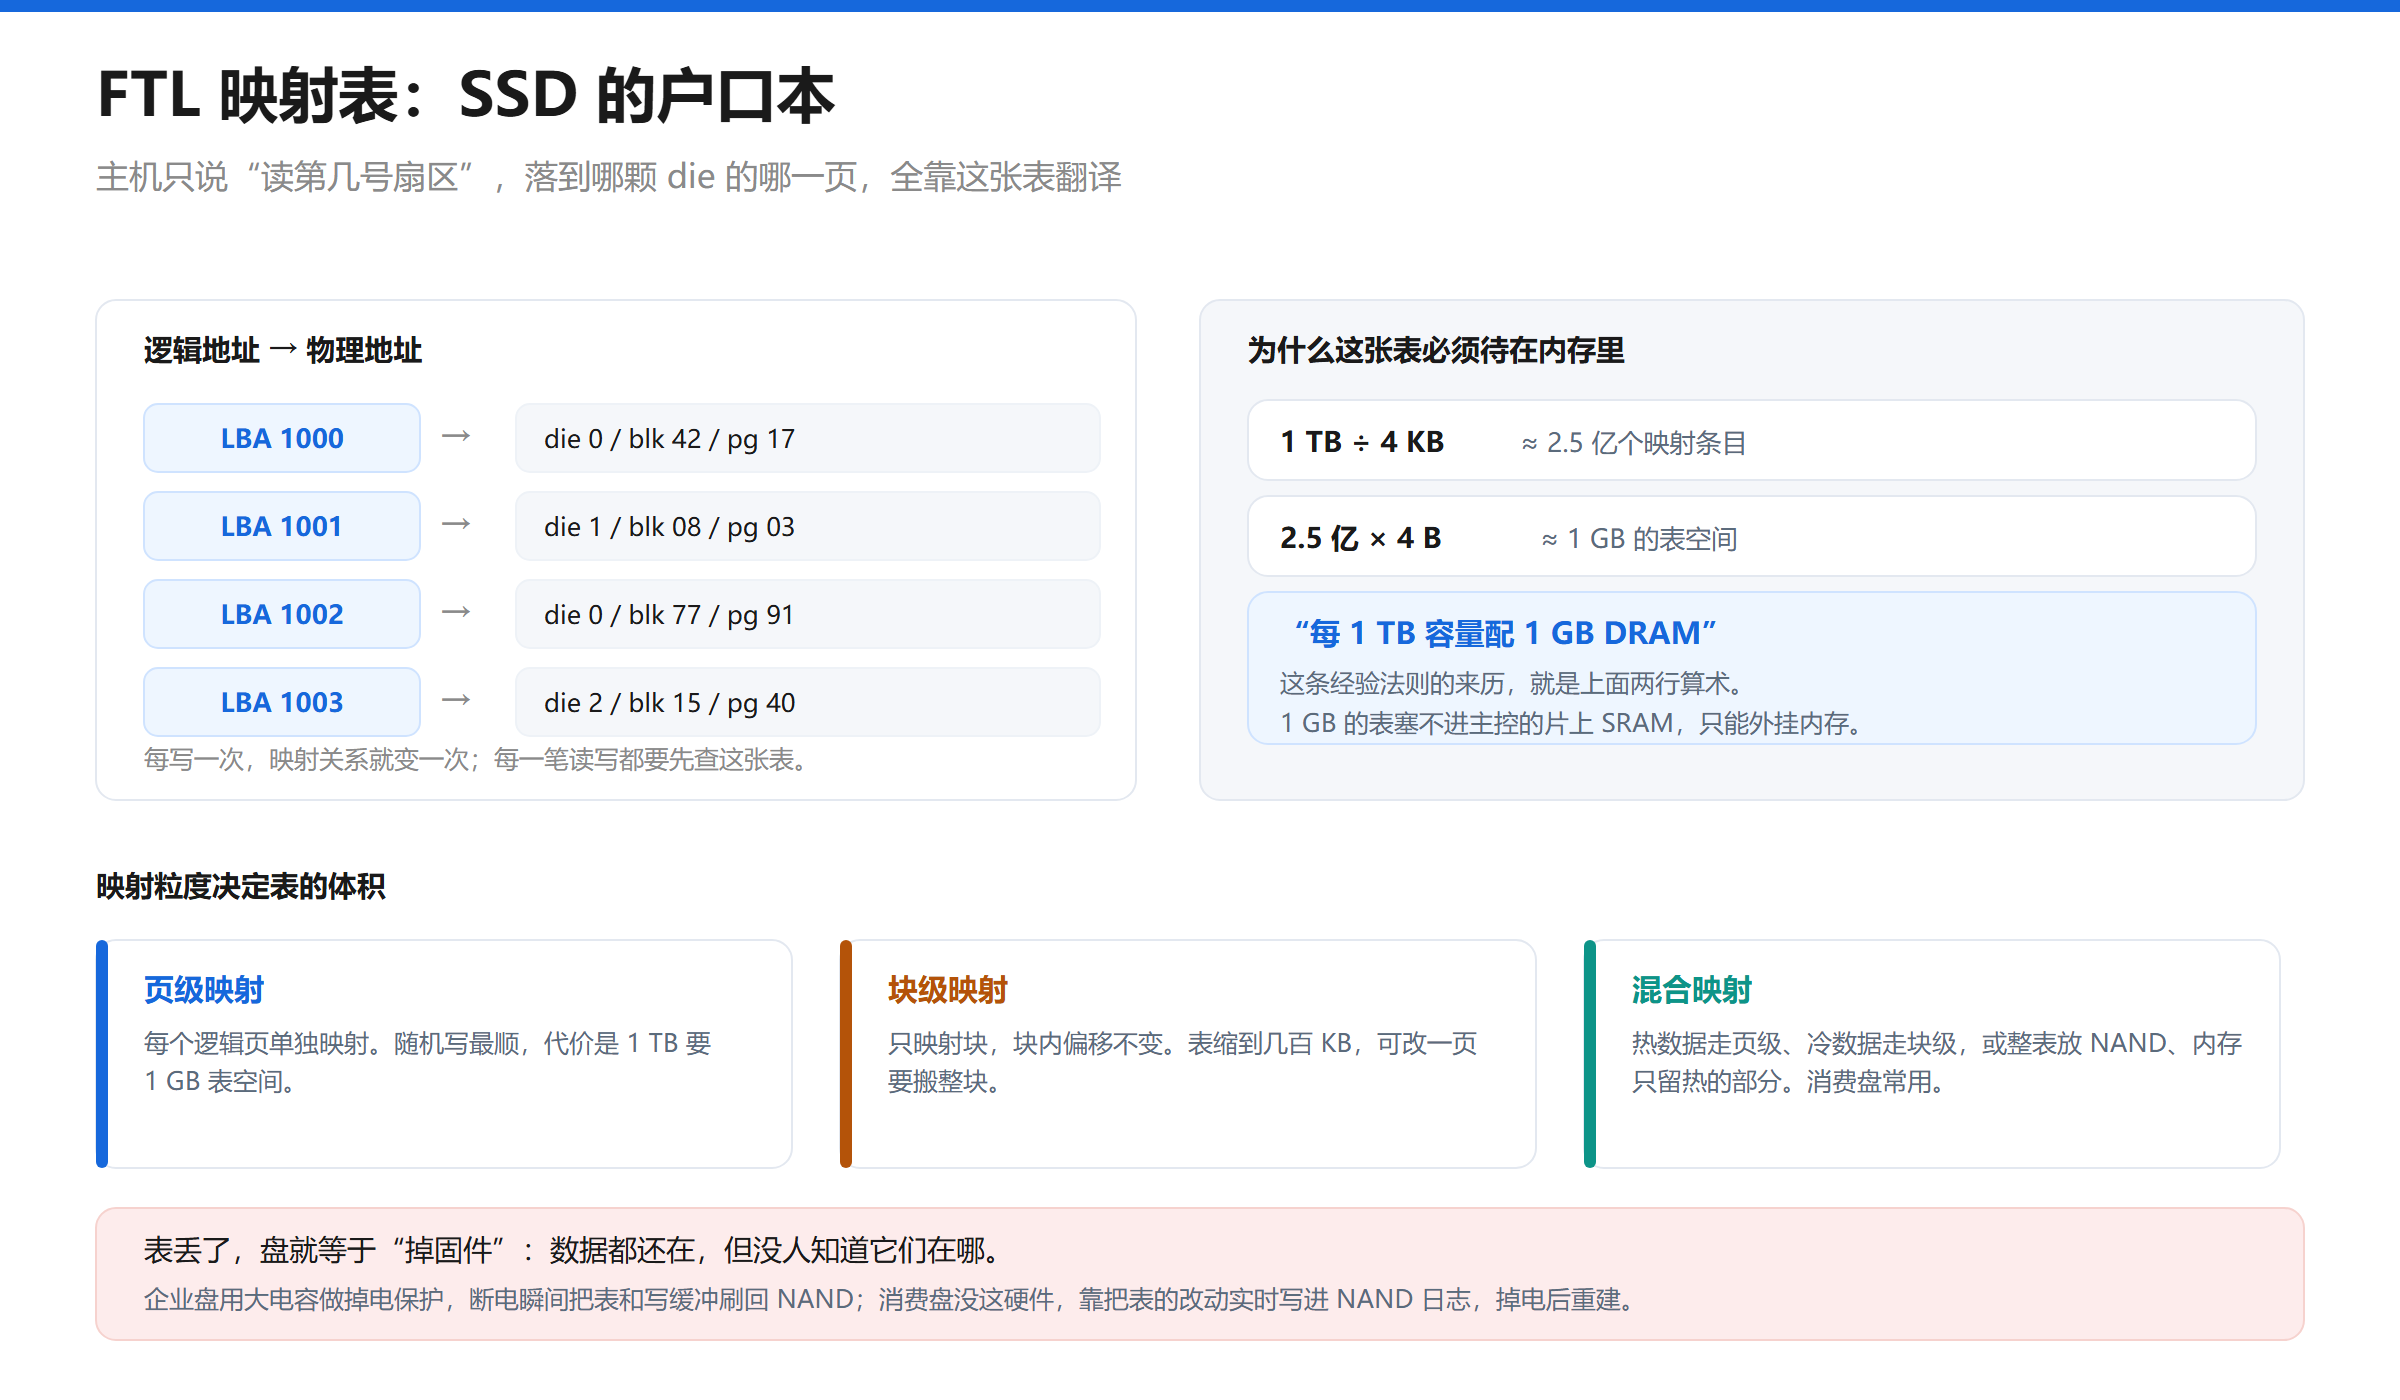Select the LBA 1001 chip

282,526
